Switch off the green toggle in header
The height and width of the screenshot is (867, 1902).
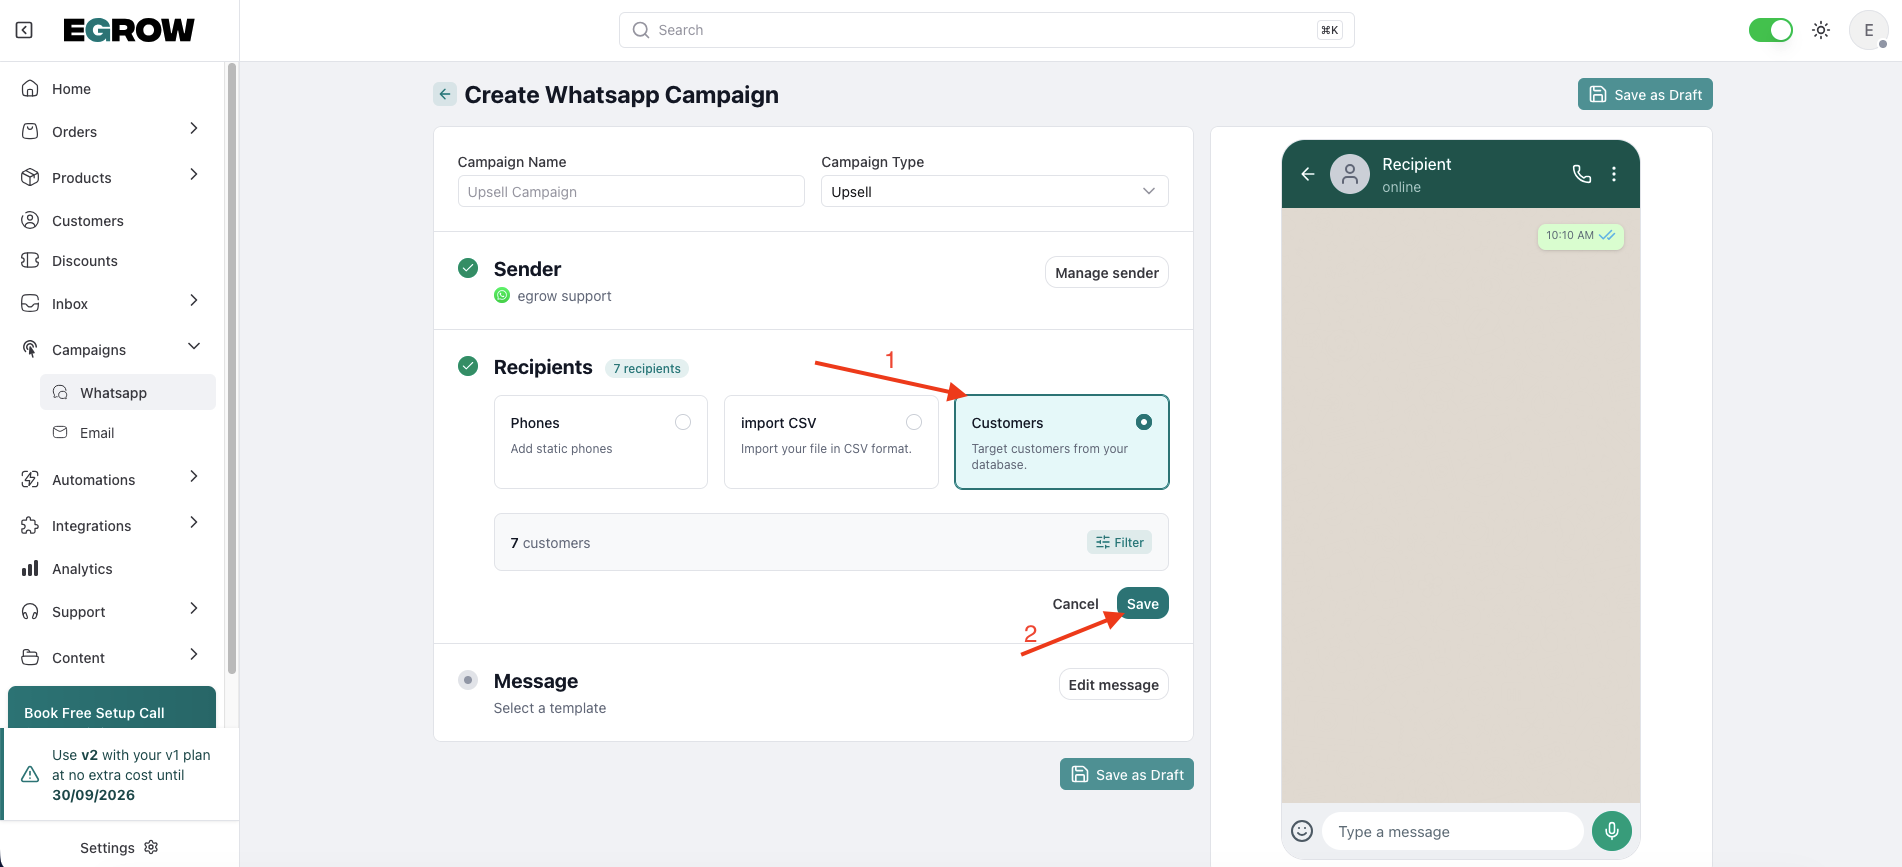1770,30
